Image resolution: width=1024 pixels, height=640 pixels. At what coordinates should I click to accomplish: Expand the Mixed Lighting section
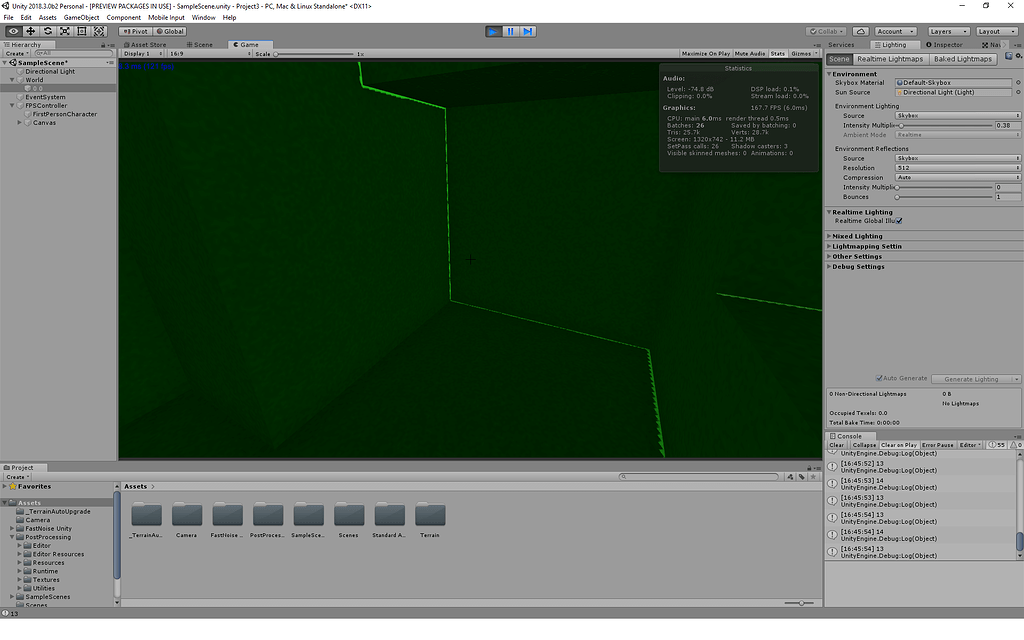(858, 236)
